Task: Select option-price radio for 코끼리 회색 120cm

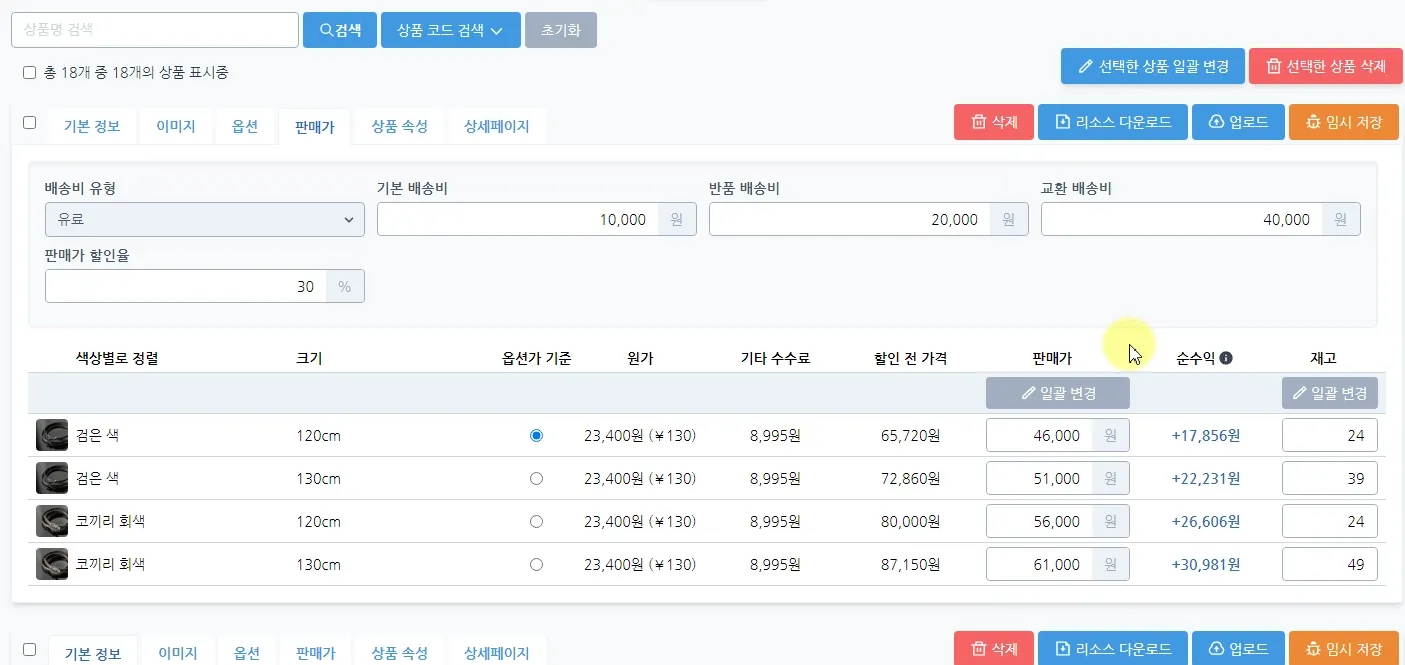Action: 536,522
